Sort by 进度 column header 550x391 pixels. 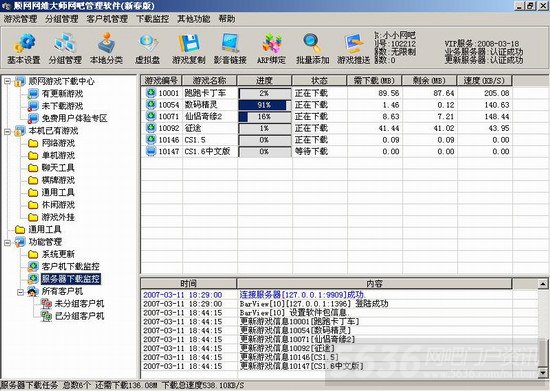(x=264, y=81)
